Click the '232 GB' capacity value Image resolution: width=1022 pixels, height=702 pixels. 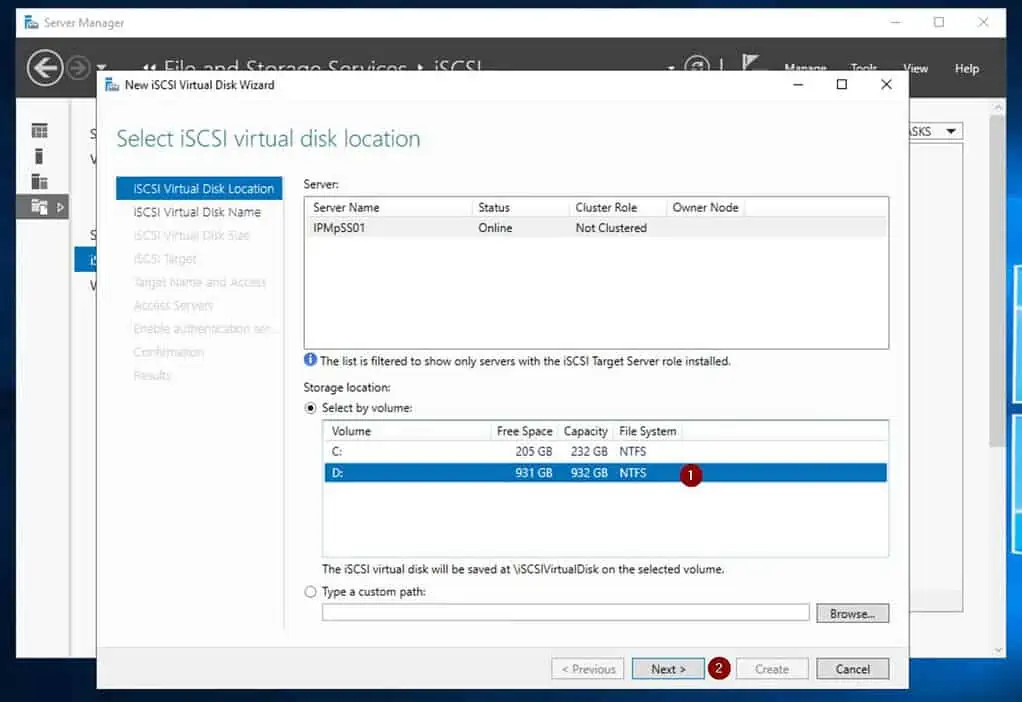(x=589, y=452)
